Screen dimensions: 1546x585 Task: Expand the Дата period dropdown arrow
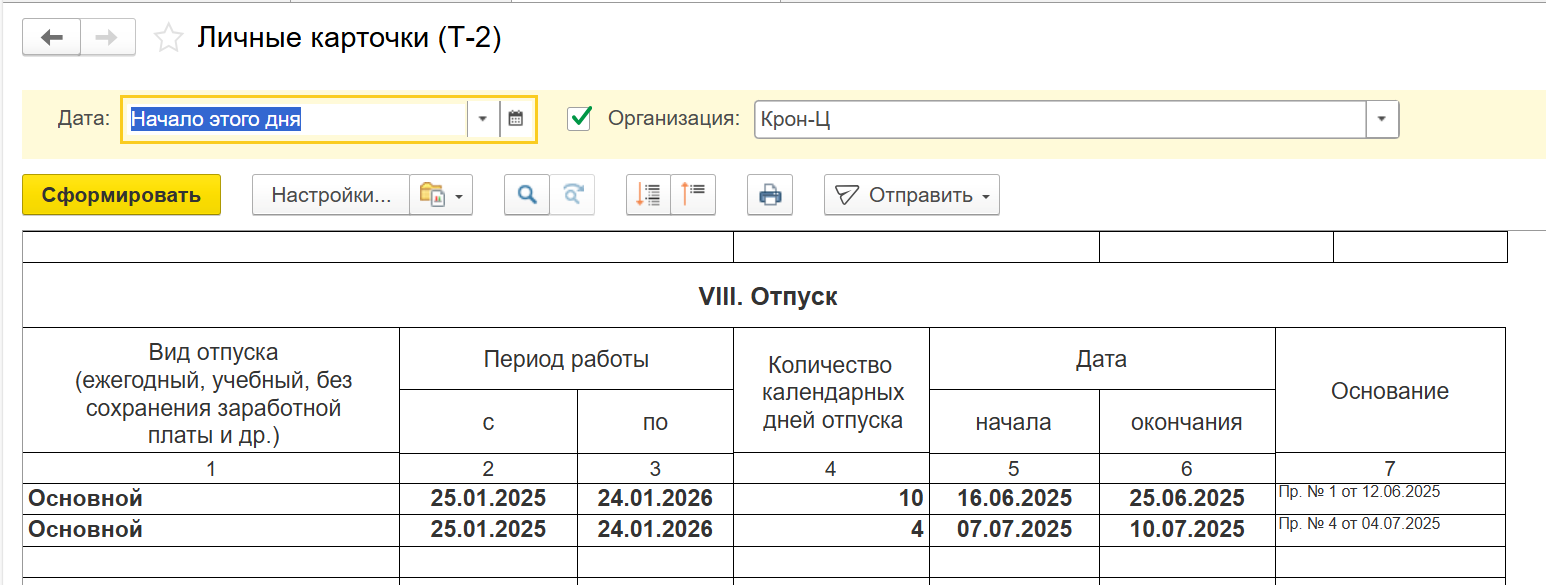482,119
